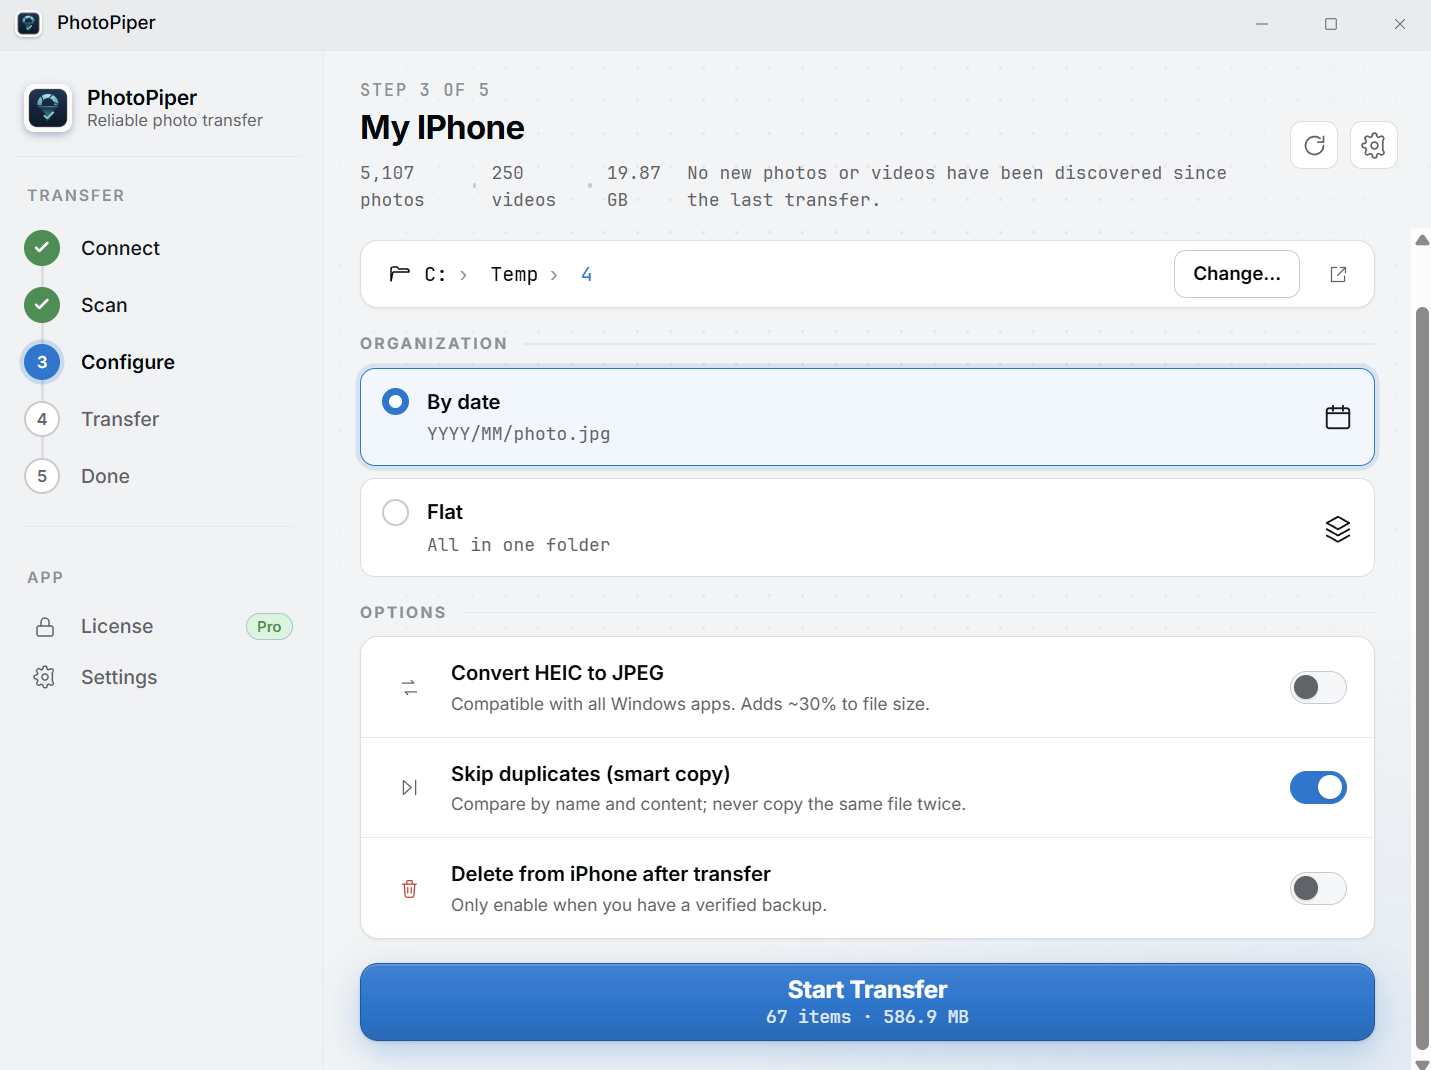
Task: Enable Delete from iPhone after transfer toggle
Action: click(1318, 889)
